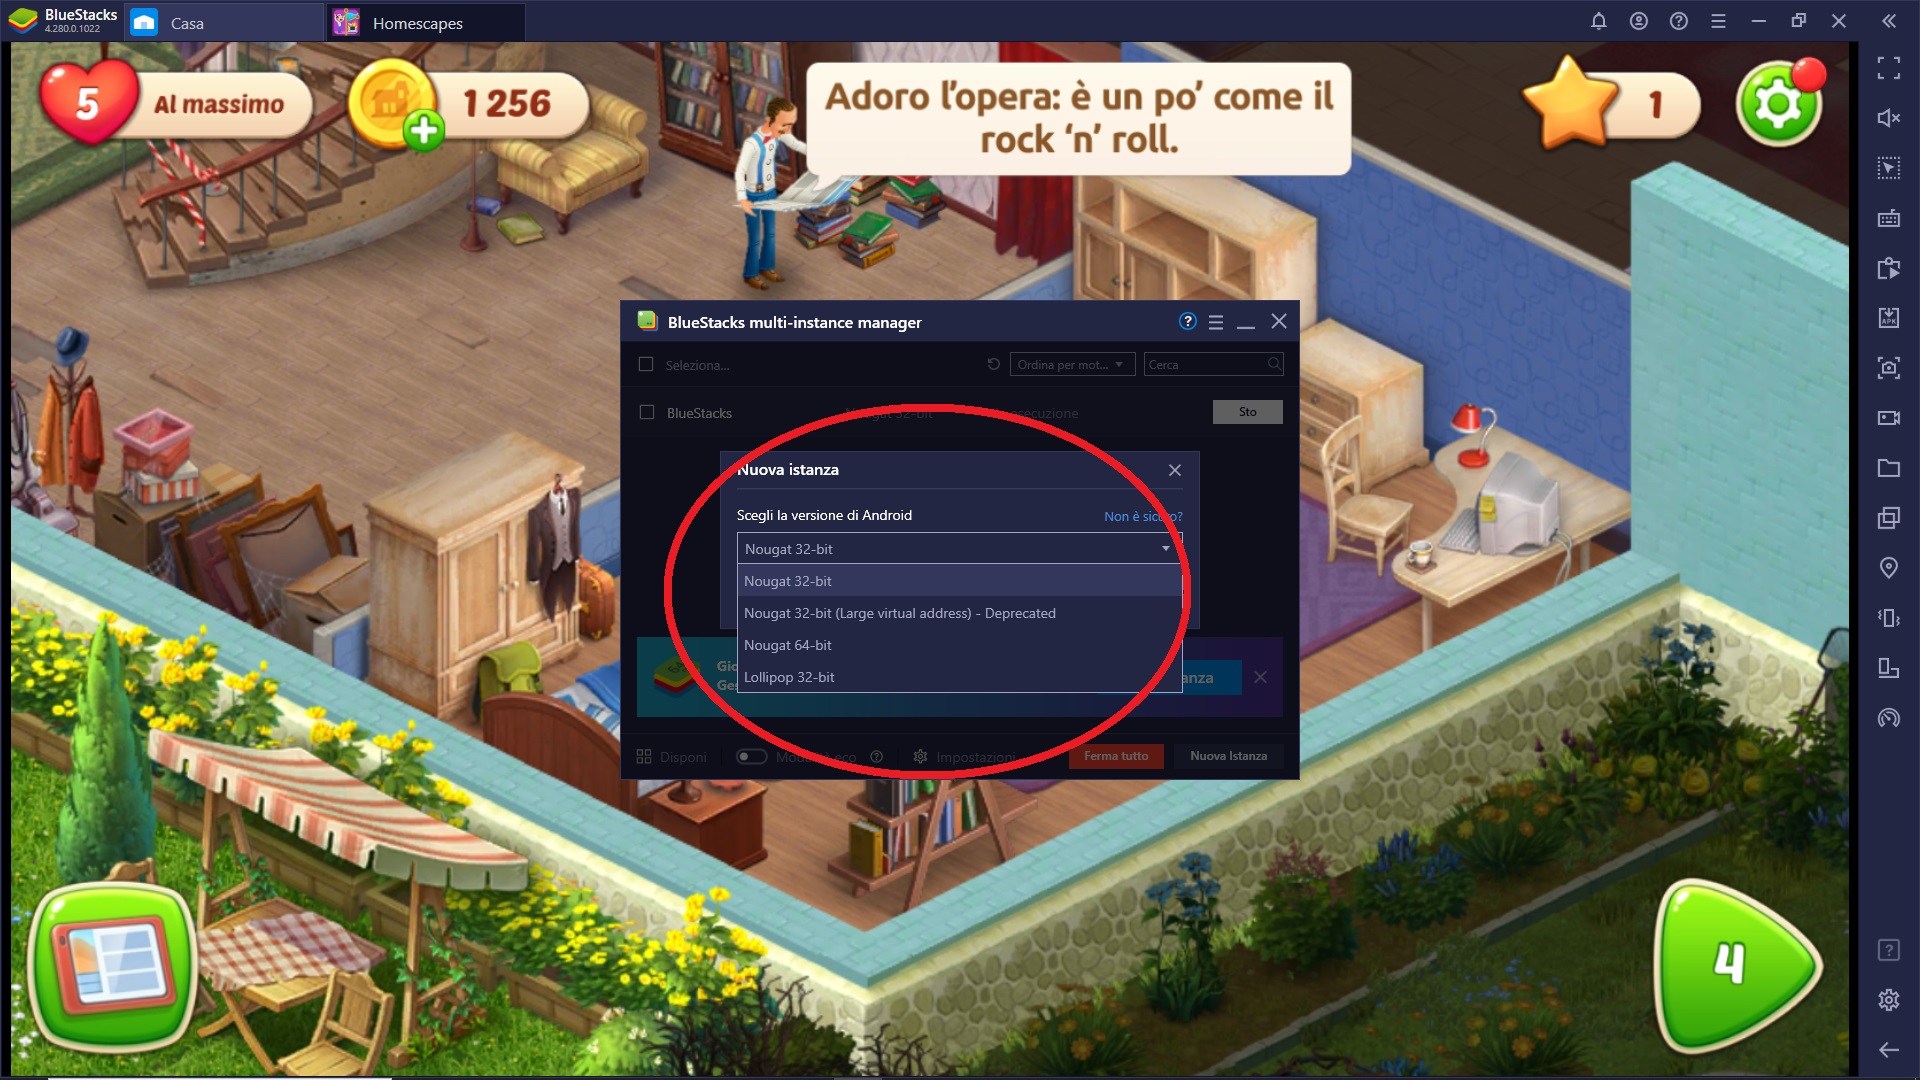
Task: Click the screenshot capture icon
Action: (x=1891, y=367)
